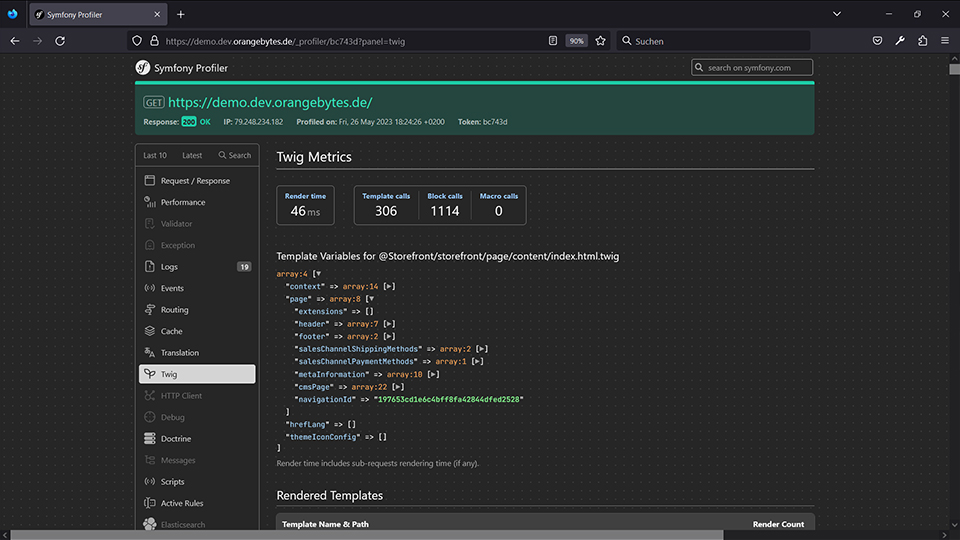Switch to the Request / Response panel
The image size is (960, 540).
(195, 181)
